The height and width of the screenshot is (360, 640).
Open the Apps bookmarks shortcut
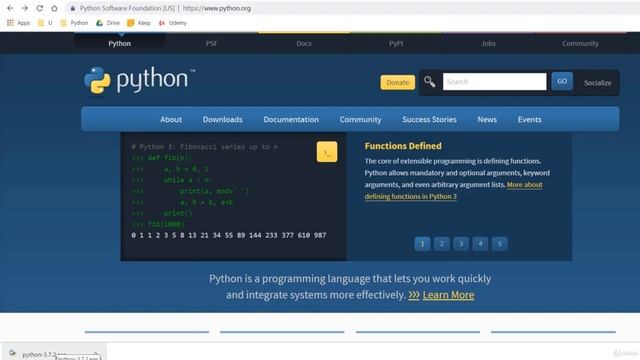pyautogui.click(x=18, y=23)
